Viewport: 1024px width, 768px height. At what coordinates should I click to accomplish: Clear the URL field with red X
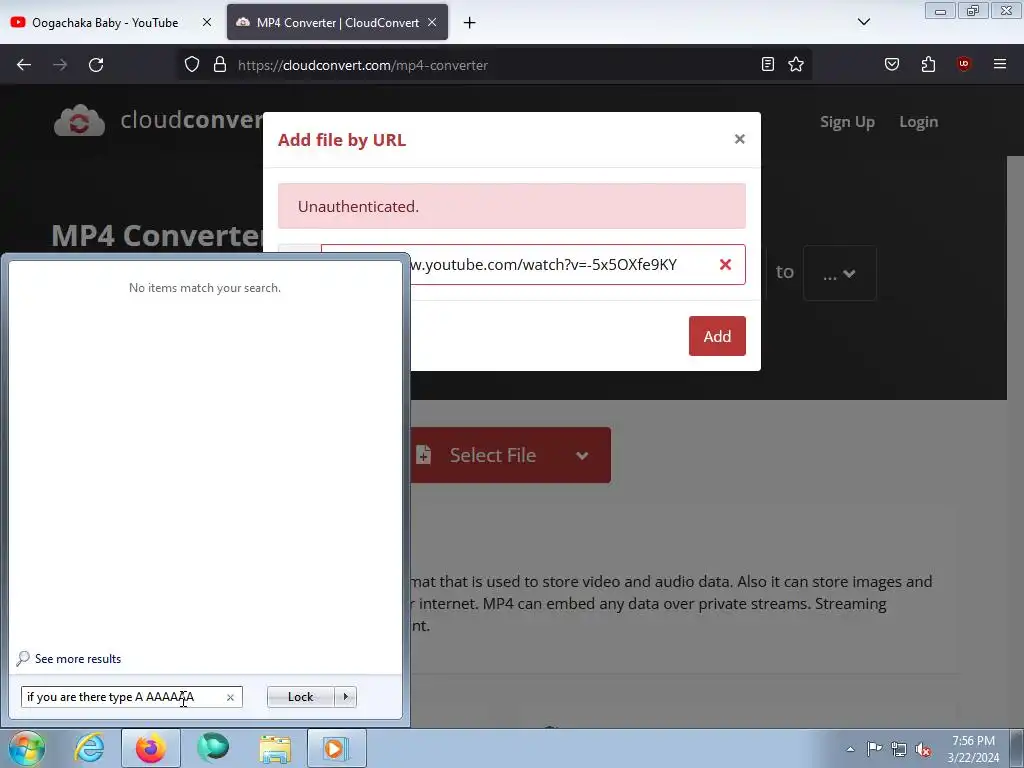click(725, 264)
